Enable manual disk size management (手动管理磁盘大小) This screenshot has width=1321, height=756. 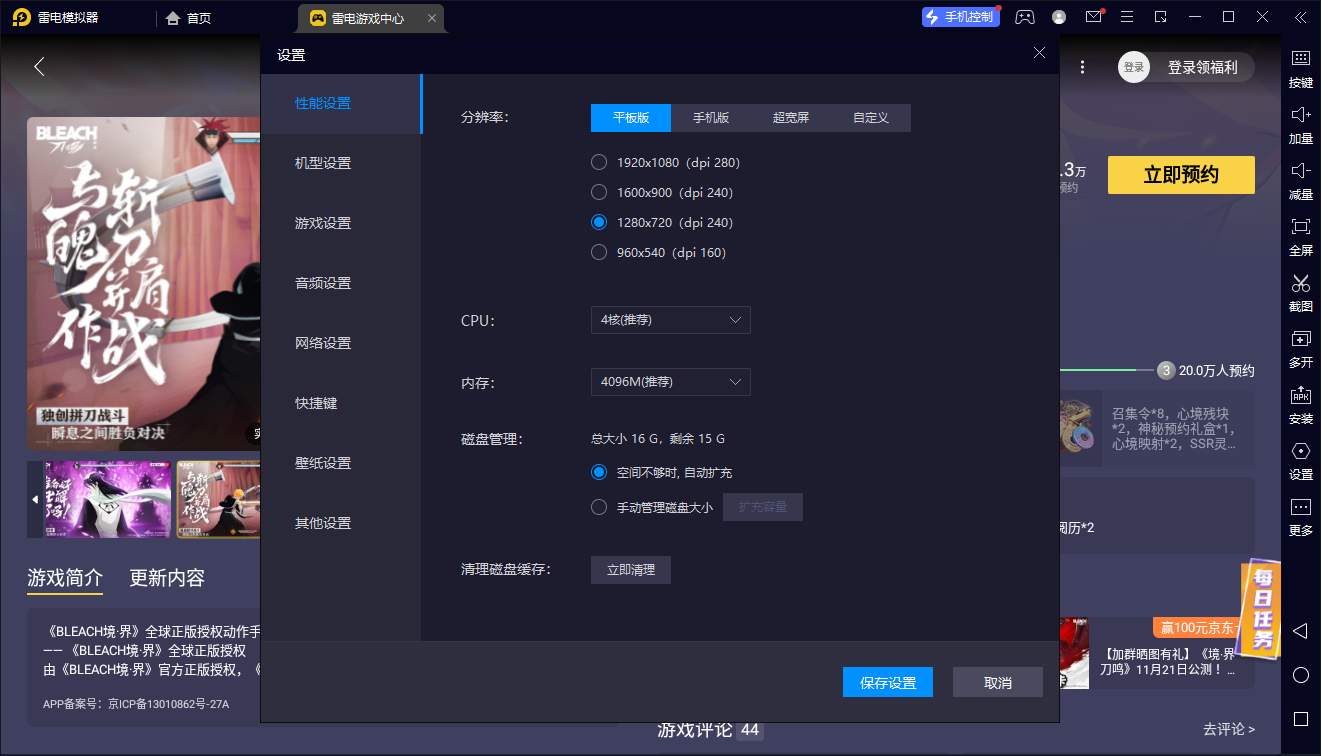(598, 506)
